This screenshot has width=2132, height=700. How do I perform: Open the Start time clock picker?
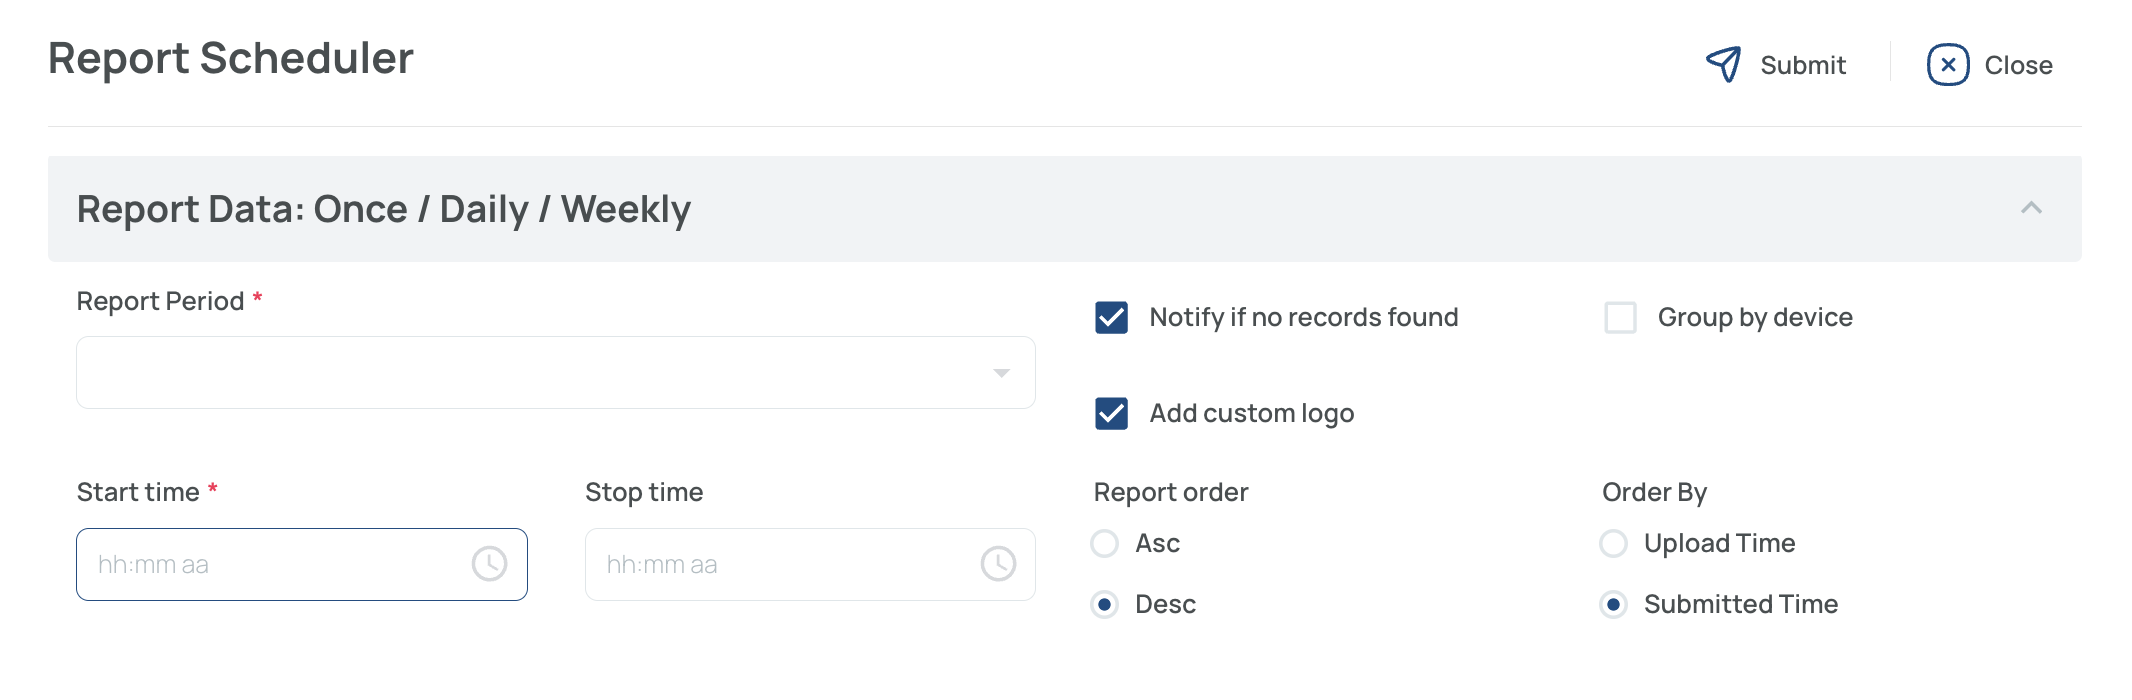pyautogui.click(x=489, y=564)
